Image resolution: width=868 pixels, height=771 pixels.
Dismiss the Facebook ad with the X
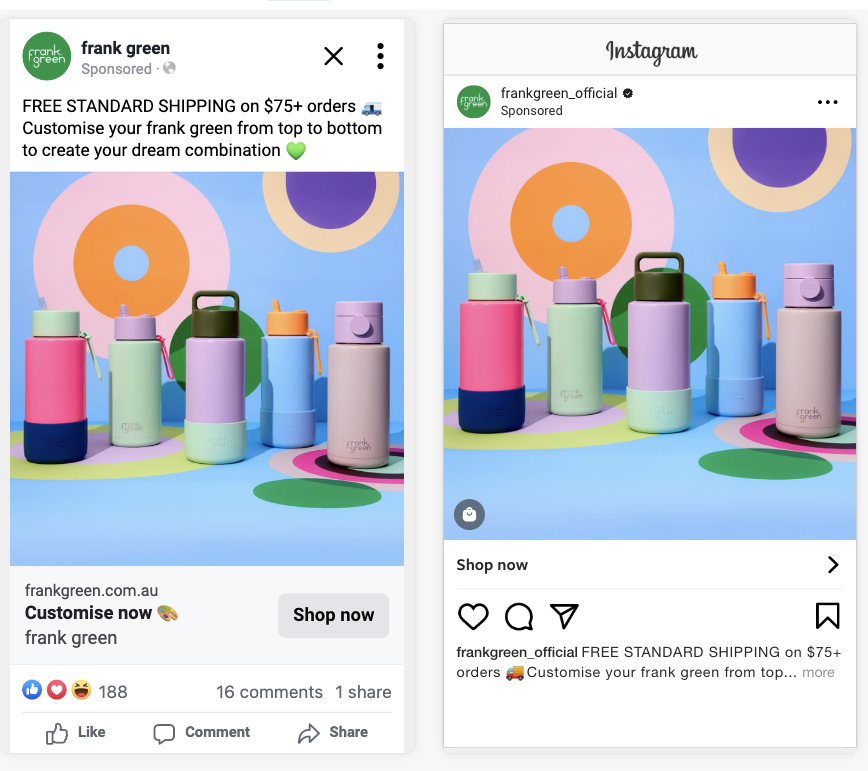[x=333, y=56]
